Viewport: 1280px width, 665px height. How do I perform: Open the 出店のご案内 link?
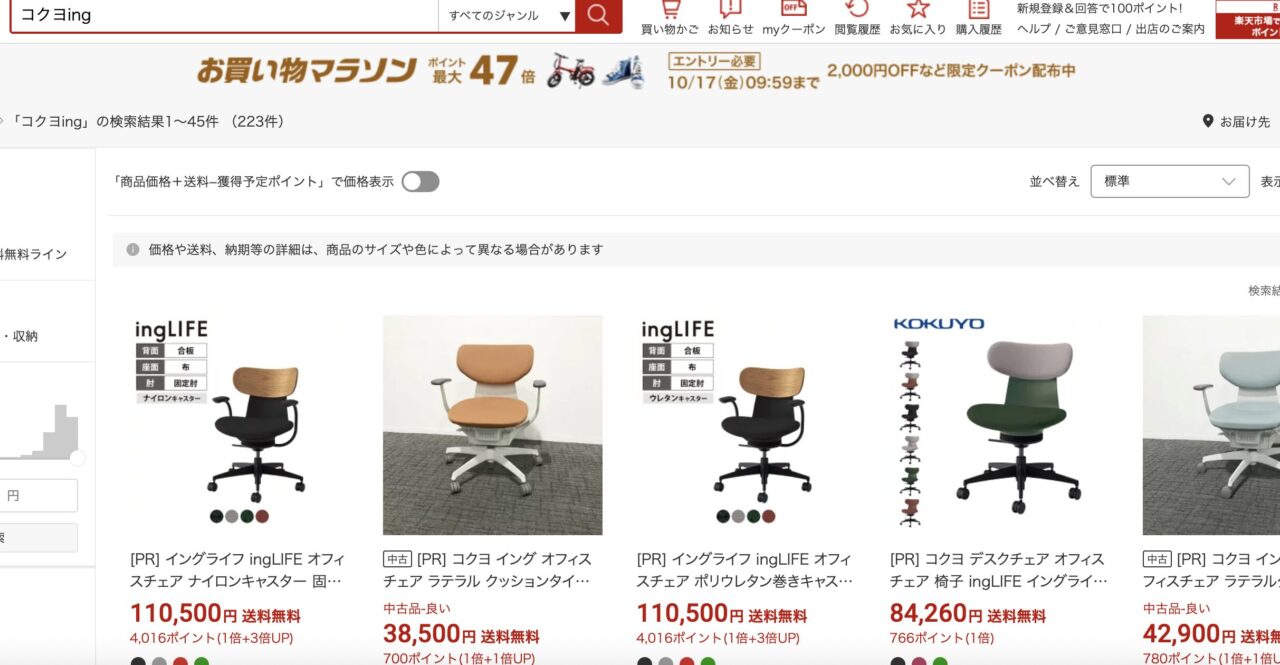[x=1170, y=29]
